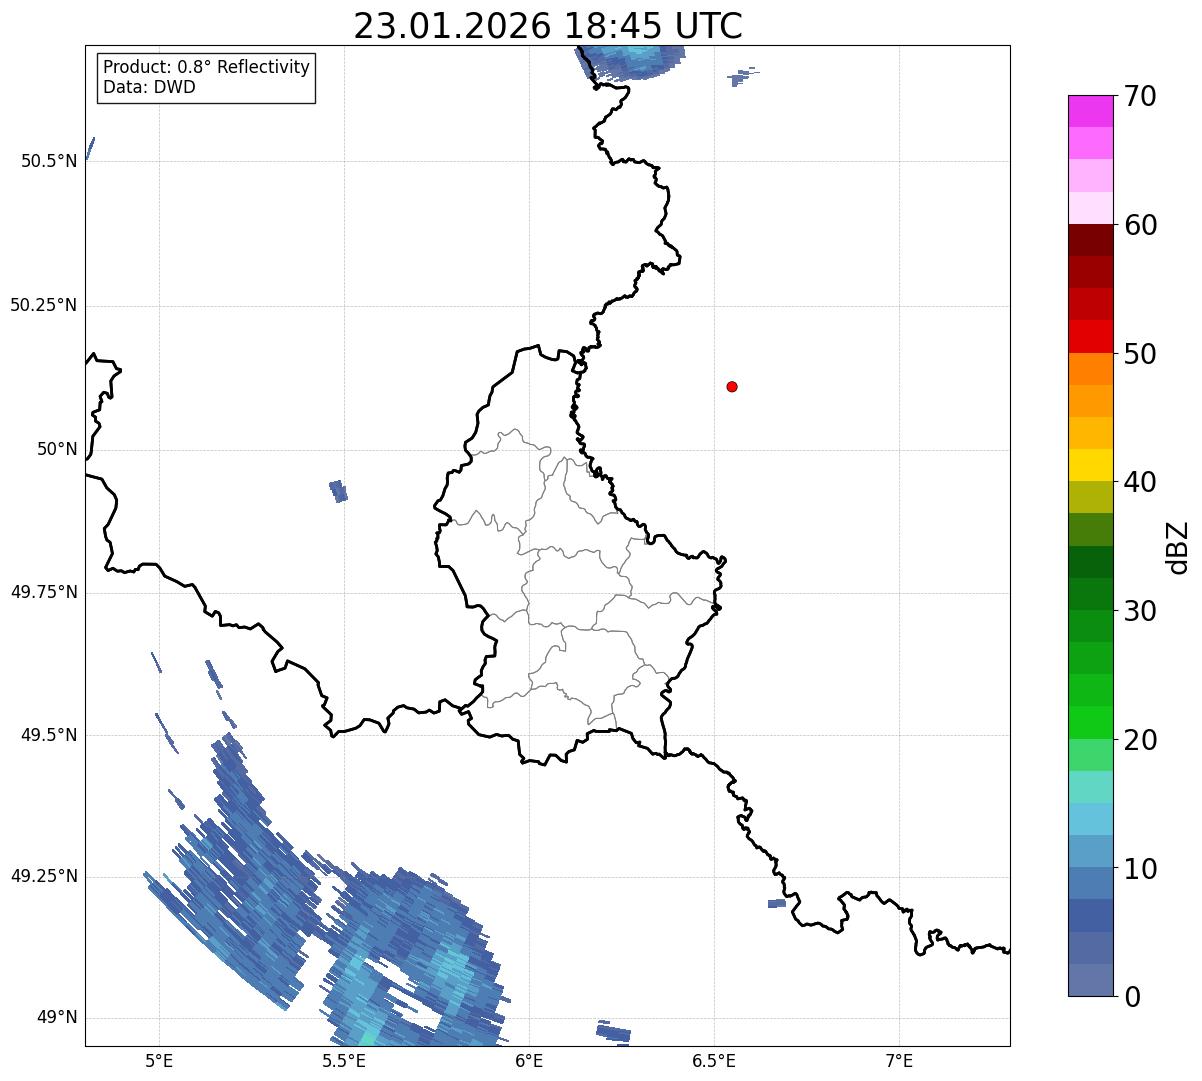The height and width of the screenshot is (1081, 1202).
Task: Click the dBZ colorbar axis label
Action: click(x=1178, y=546)
